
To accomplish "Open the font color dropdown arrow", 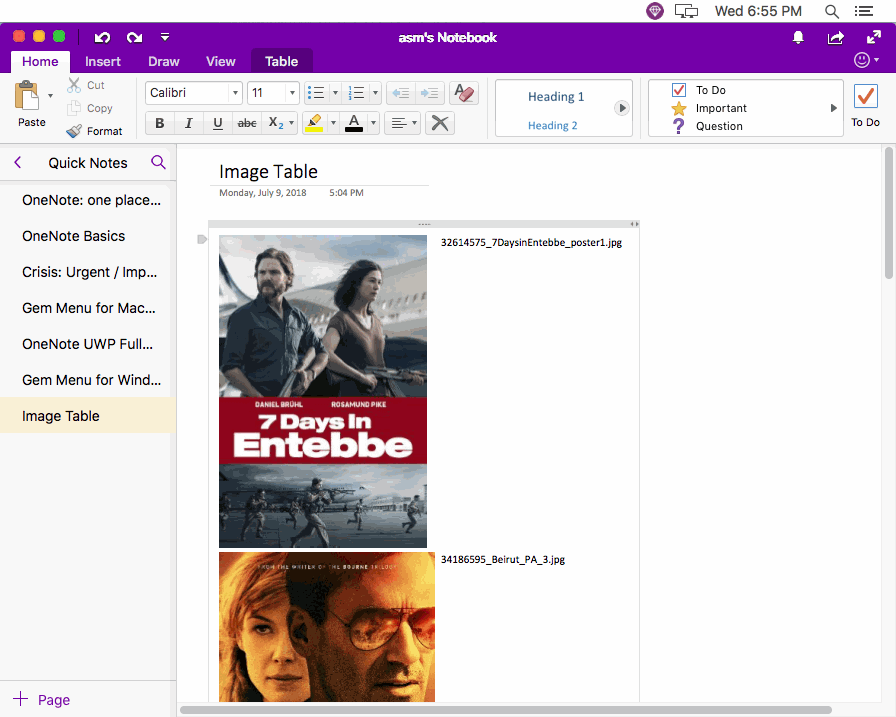I will tap(373, 123).
